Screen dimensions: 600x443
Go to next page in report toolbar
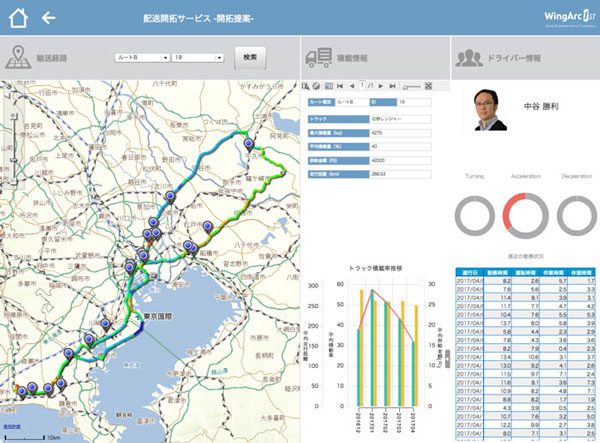pyautogui.click(x=381, y=86)
